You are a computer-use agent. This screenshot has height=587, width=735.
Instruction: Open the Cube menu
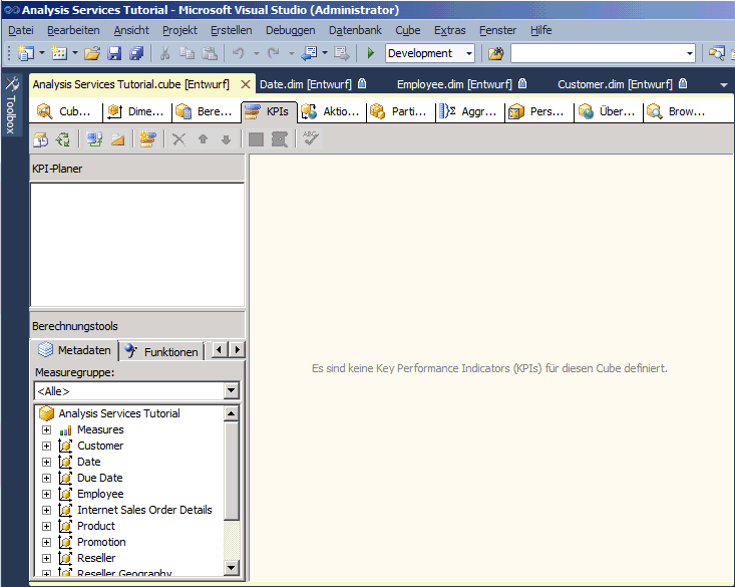click(x=407, y=30)
